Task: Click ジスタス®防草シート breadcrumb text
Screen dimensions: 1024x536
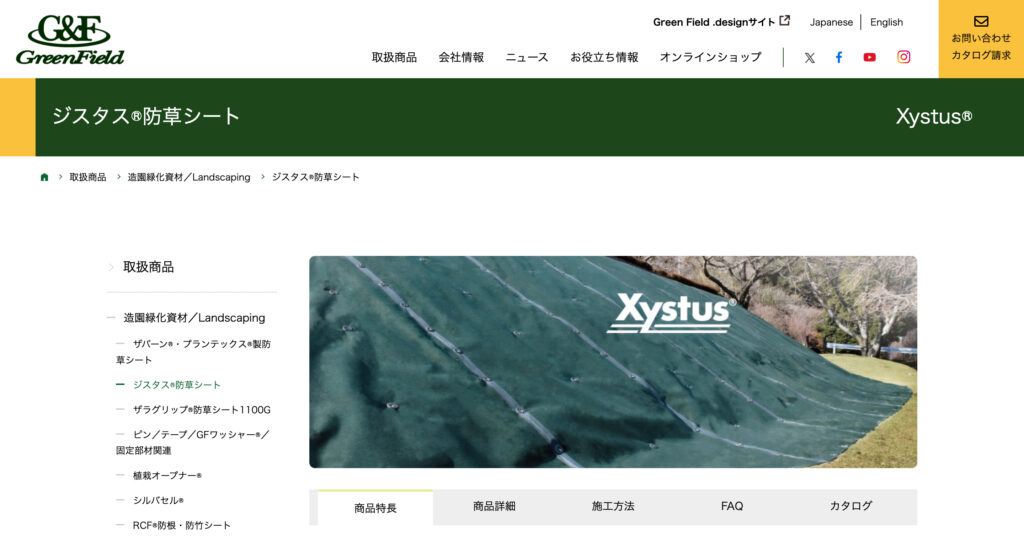Action: (315, 177)
